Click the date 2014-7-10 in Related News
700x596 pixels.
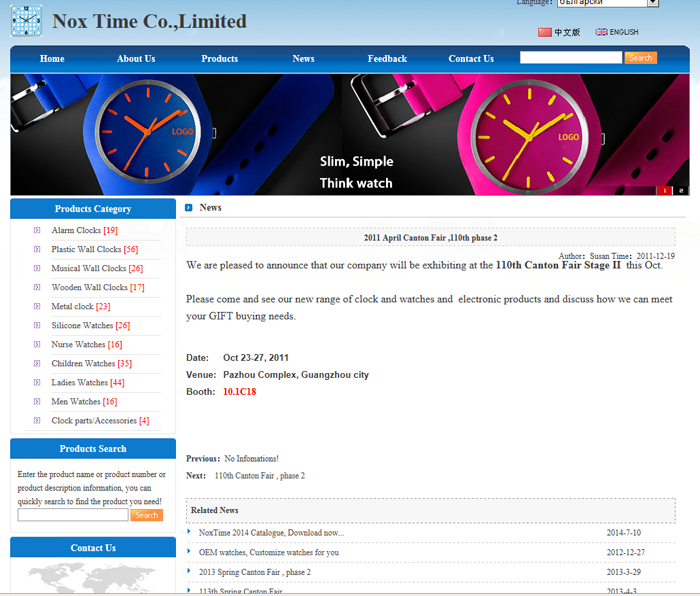624,533
